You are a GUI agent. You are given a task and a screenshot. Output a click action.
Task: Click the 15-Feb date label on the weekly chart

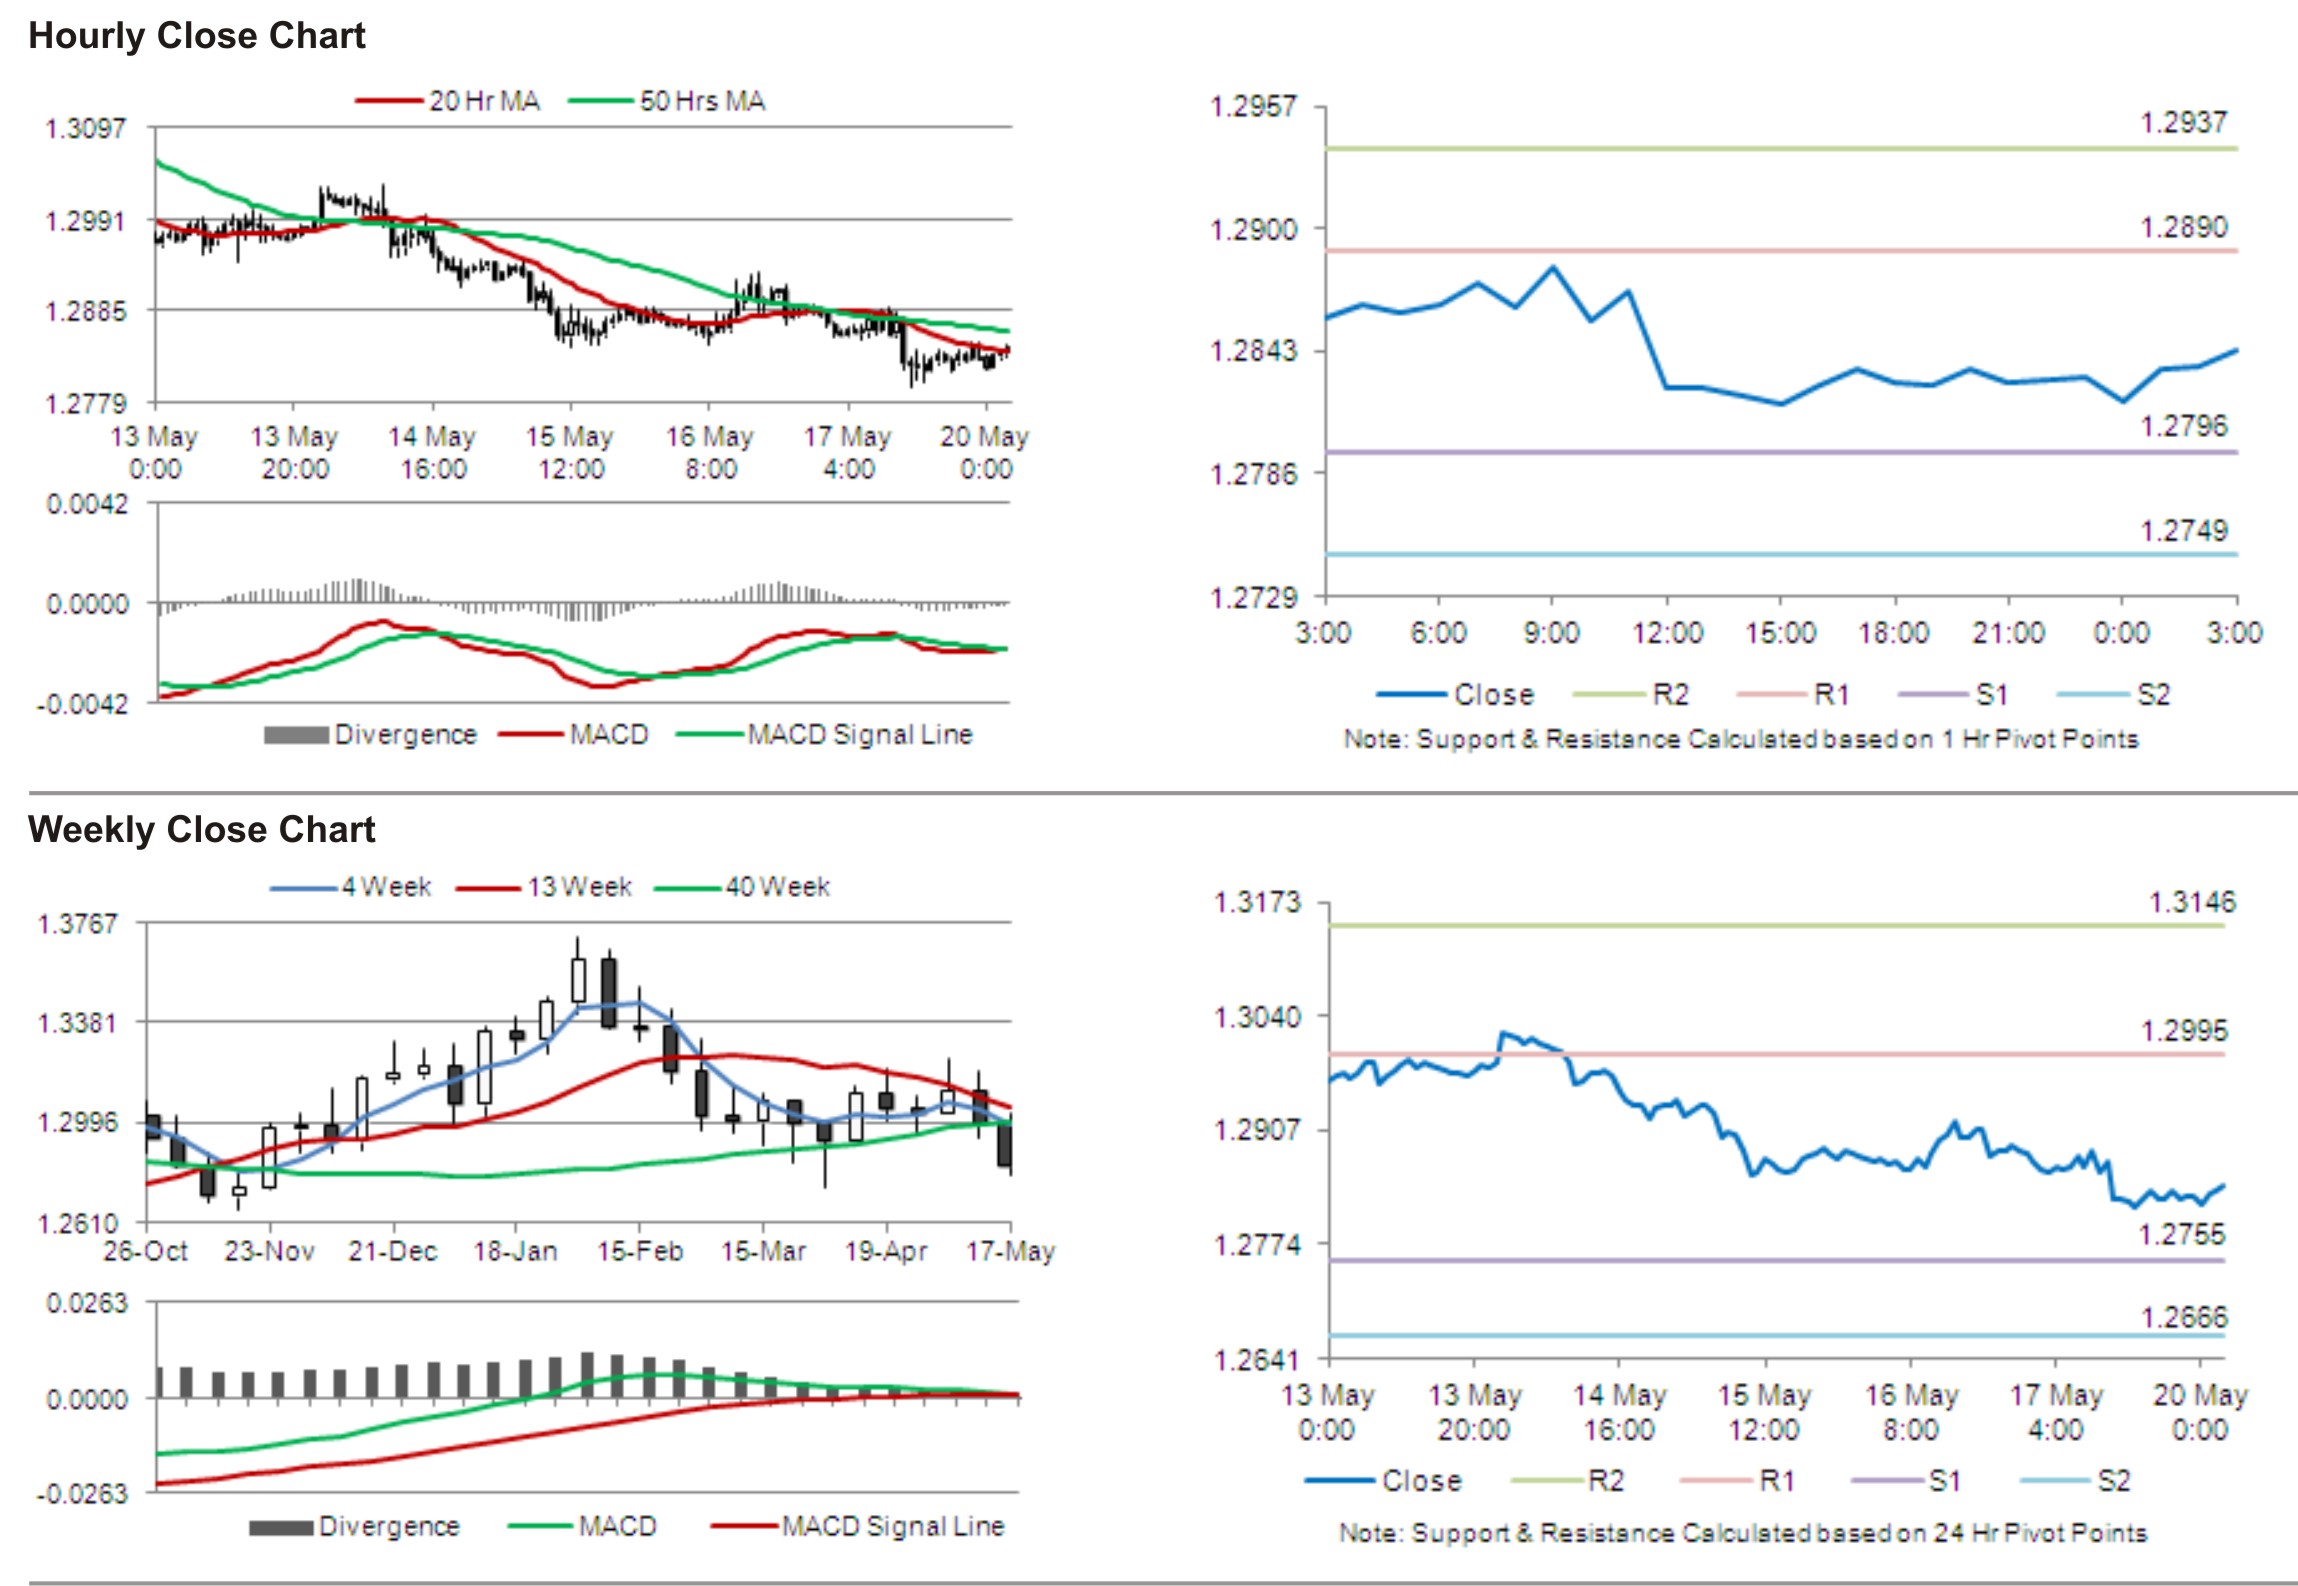click(x=640, y=1251)
